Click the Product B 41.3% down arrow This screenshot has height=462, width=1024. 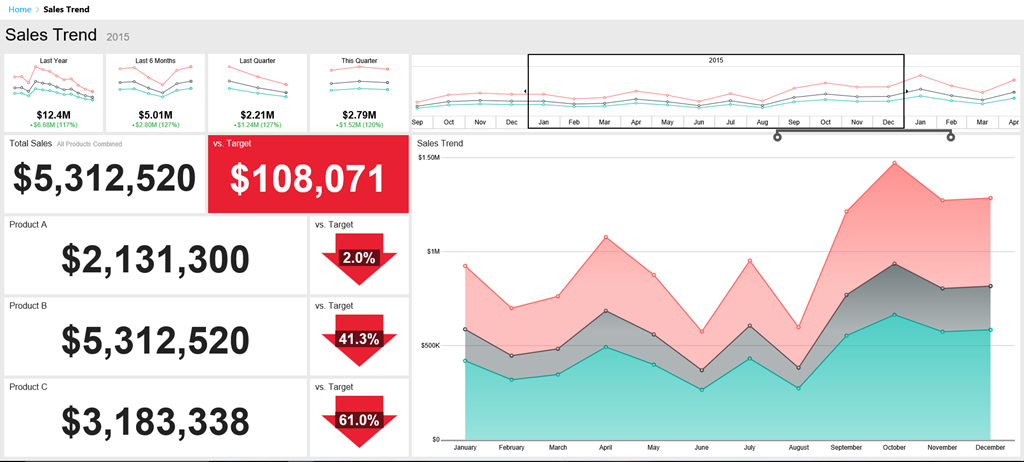tap(359, 339)
